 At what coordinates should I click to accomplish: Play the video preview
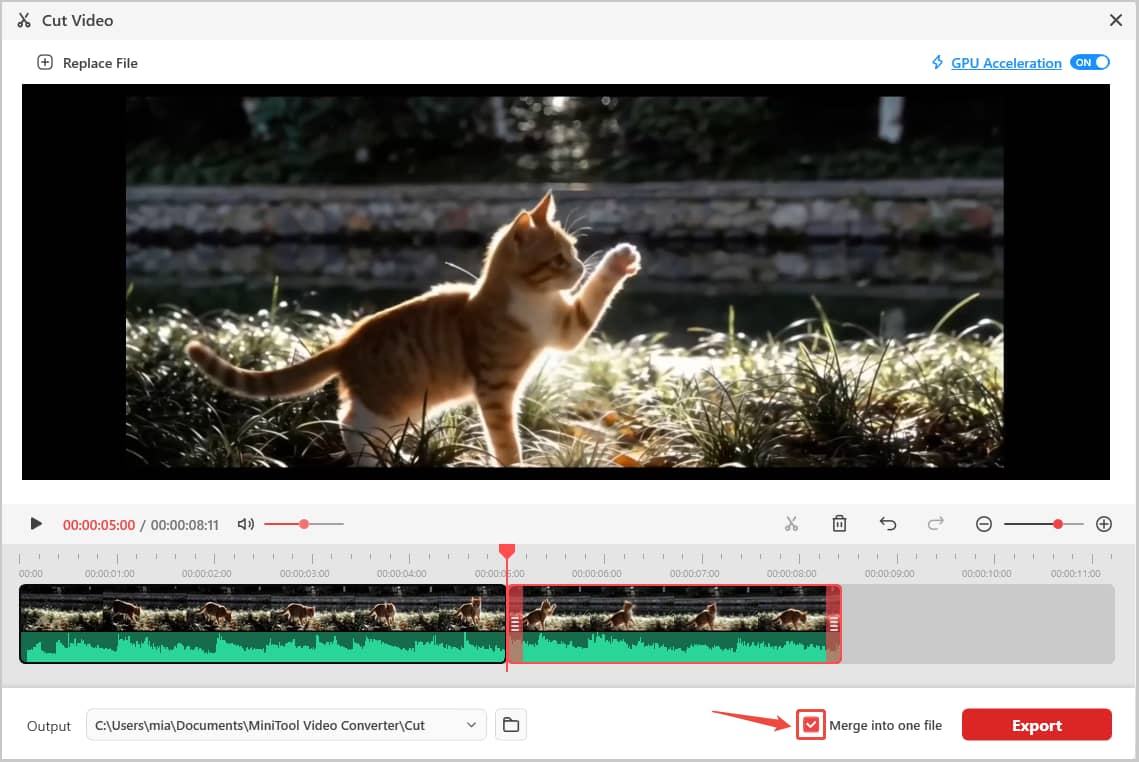click(x=36, y=524)
